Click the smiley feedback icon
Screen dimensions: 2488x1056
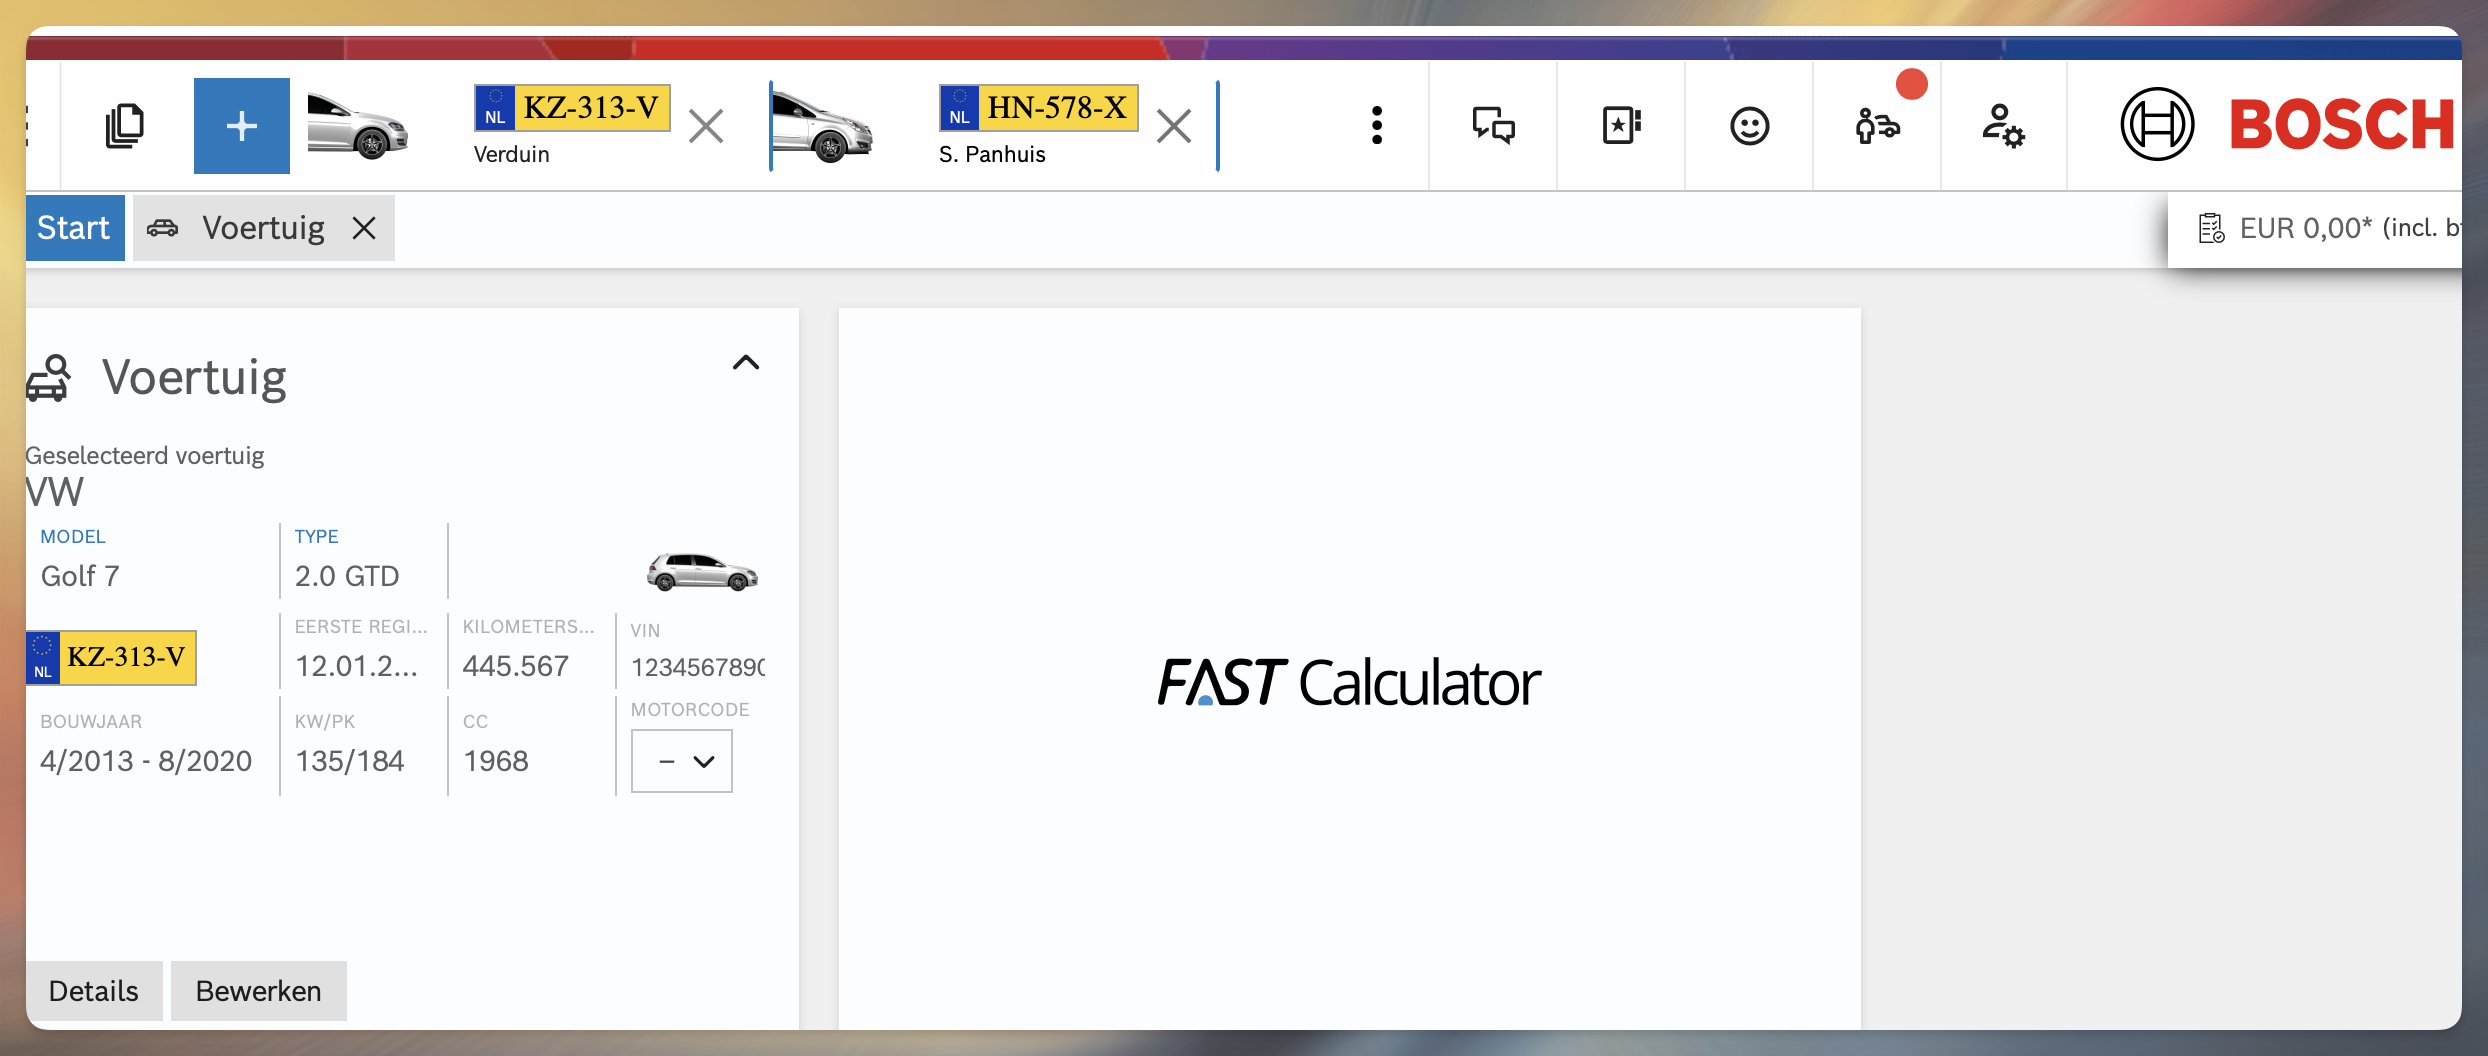[x=1749, y=126]
